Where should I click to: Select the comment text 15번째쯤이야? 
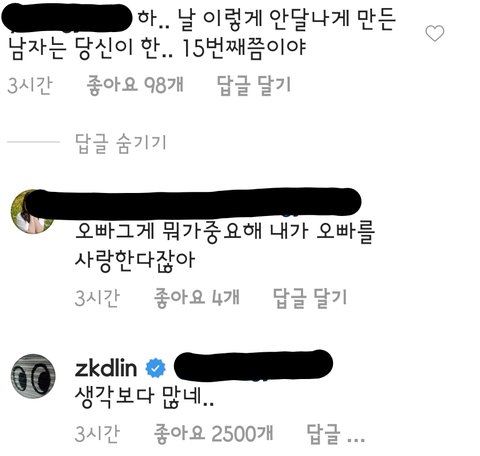click(x=244, y=49)
